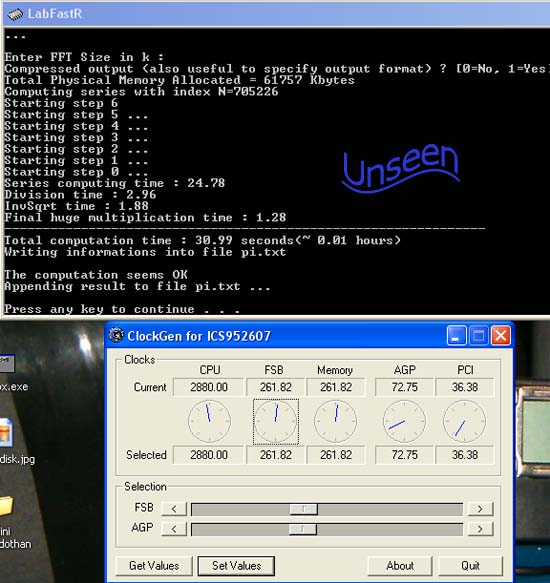Viewport: 550px width, 583px height.
Task: Click 'Final huge multiplication time : 1.28' line
Action: pyautogui.click(x=145, y=218)
